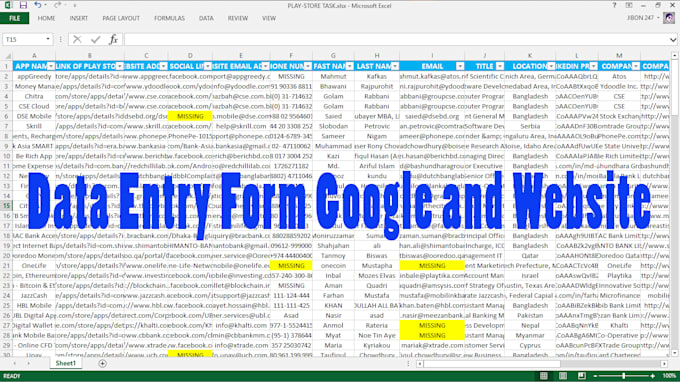Click the user avatar picture

(x=669, y=18)
